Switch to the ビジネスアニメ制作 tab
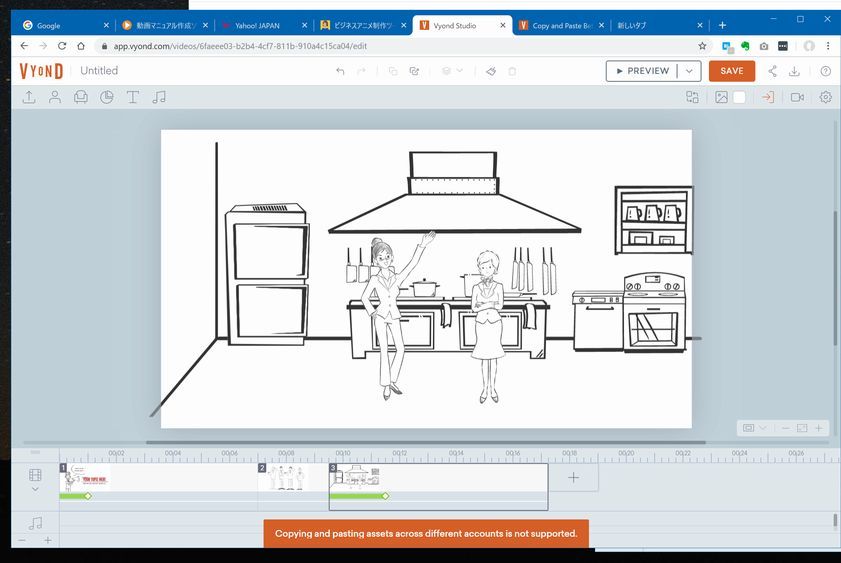 (363, 25)
